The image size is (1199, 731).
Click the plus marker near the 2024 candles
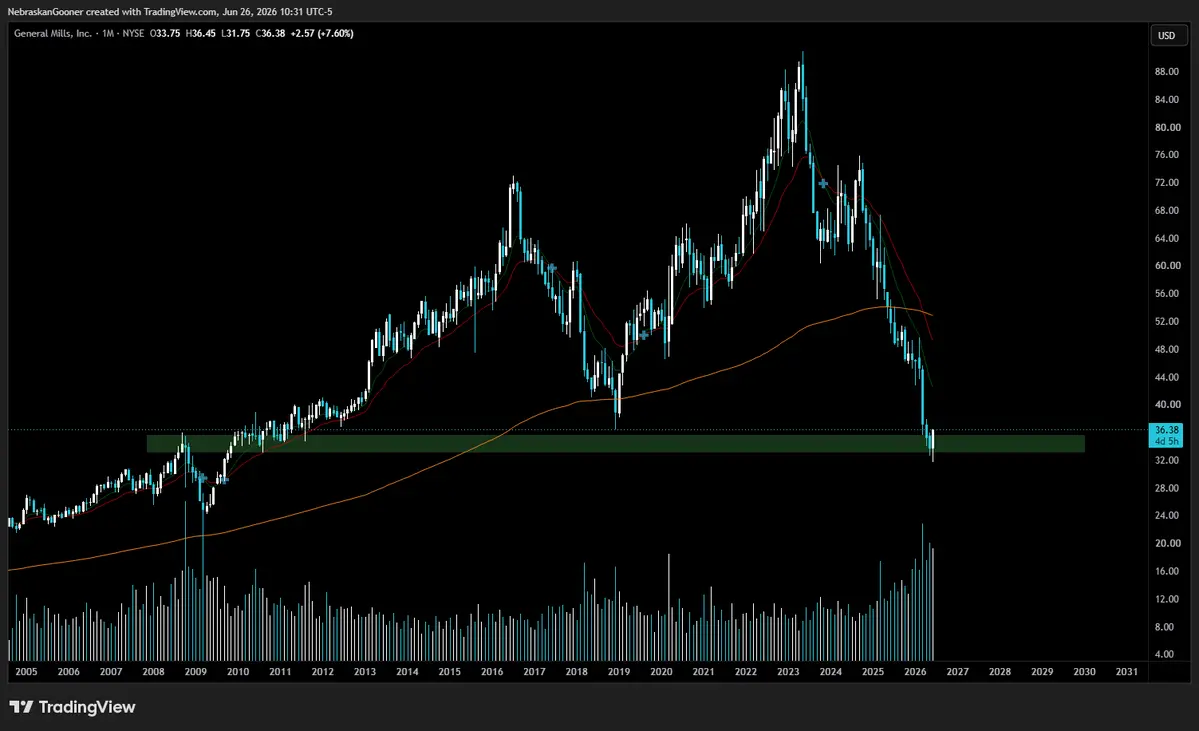point(823,184)
